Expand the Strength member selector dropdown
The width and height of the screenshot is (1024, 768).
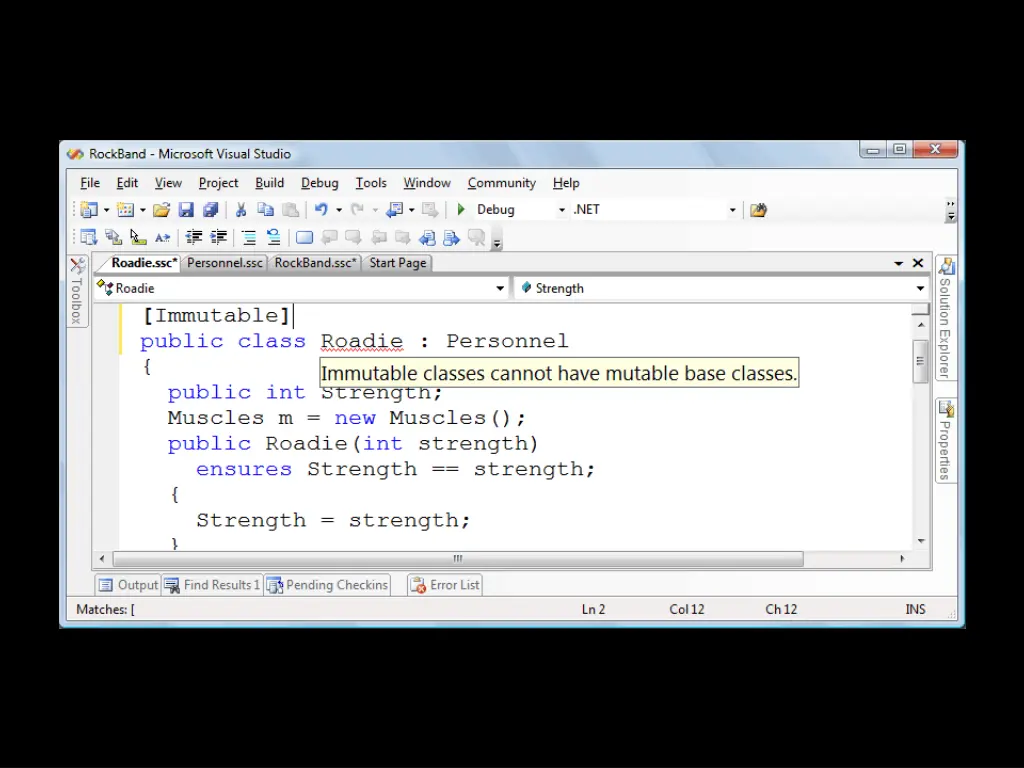920,288
